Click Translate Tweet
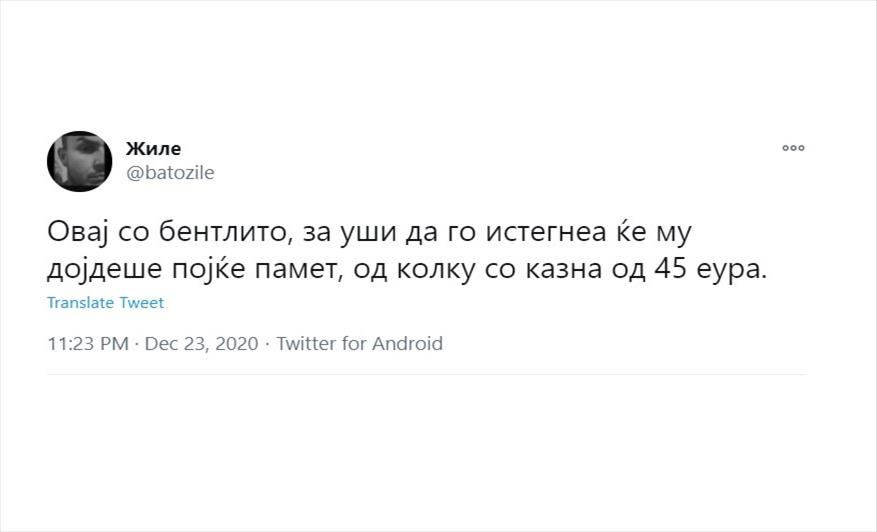The image size is (877, 532). (105, 303)
